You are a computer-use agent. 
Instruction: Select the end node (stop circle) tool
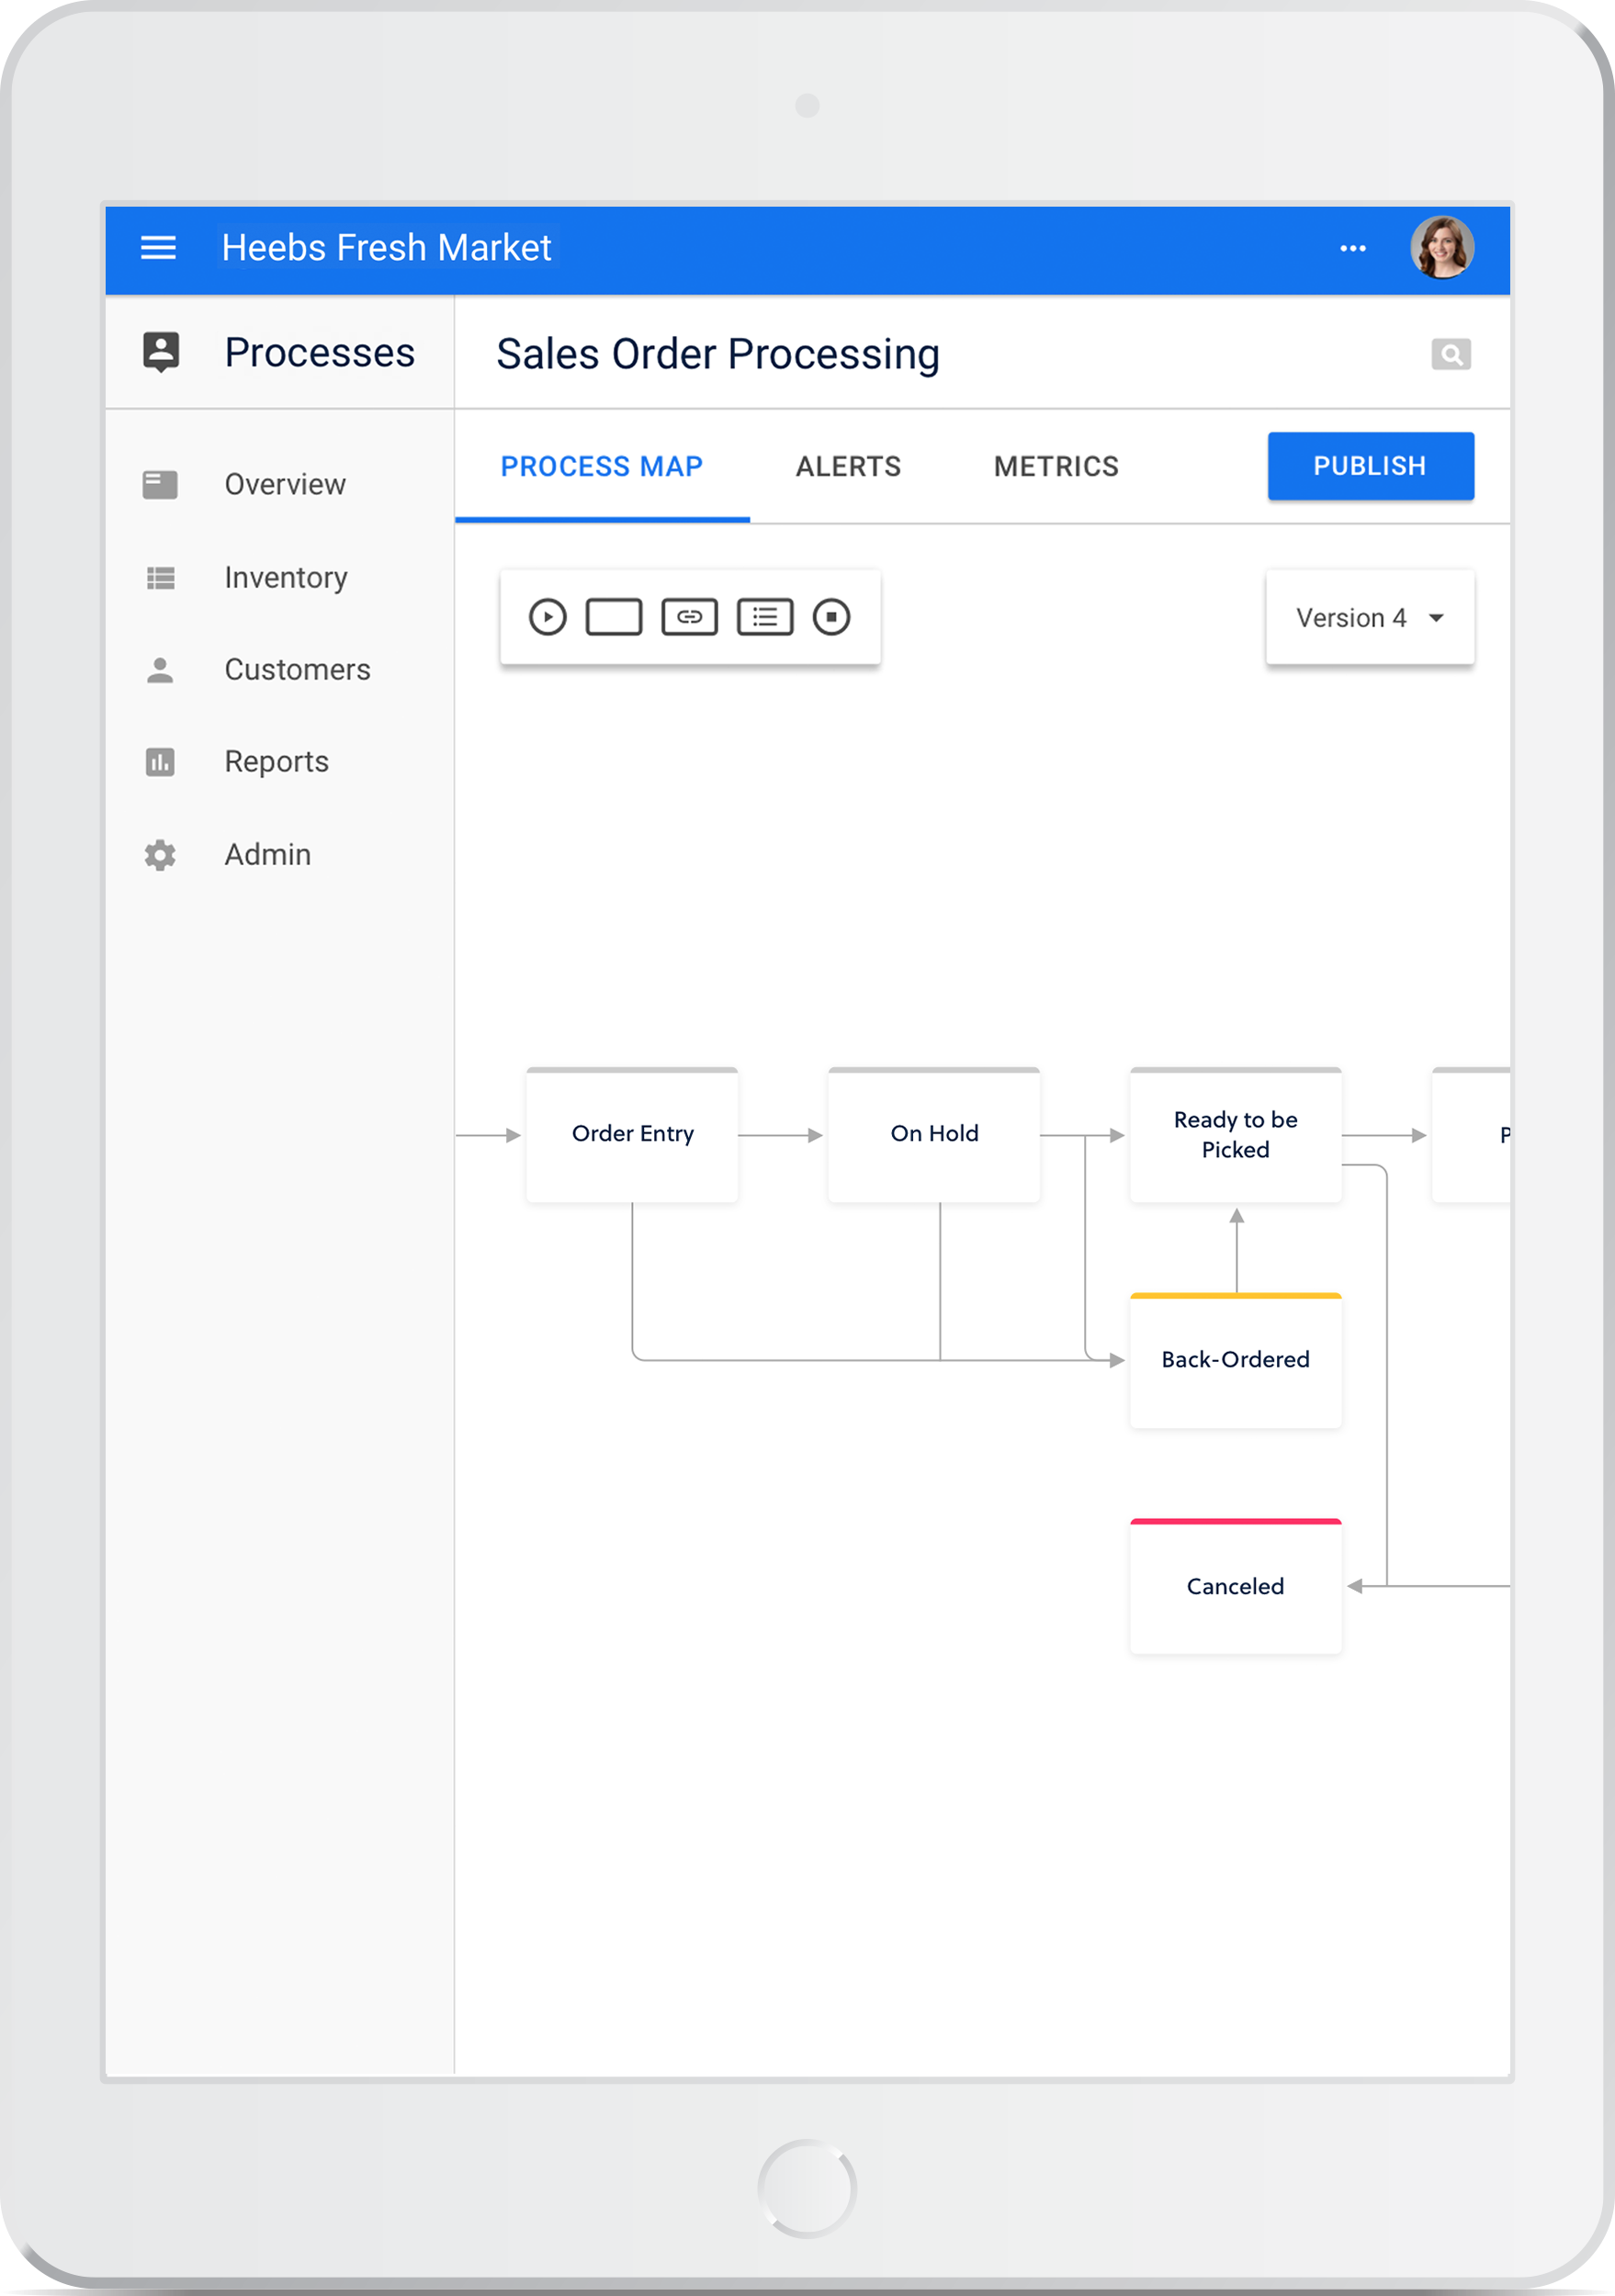pos(831,617)
